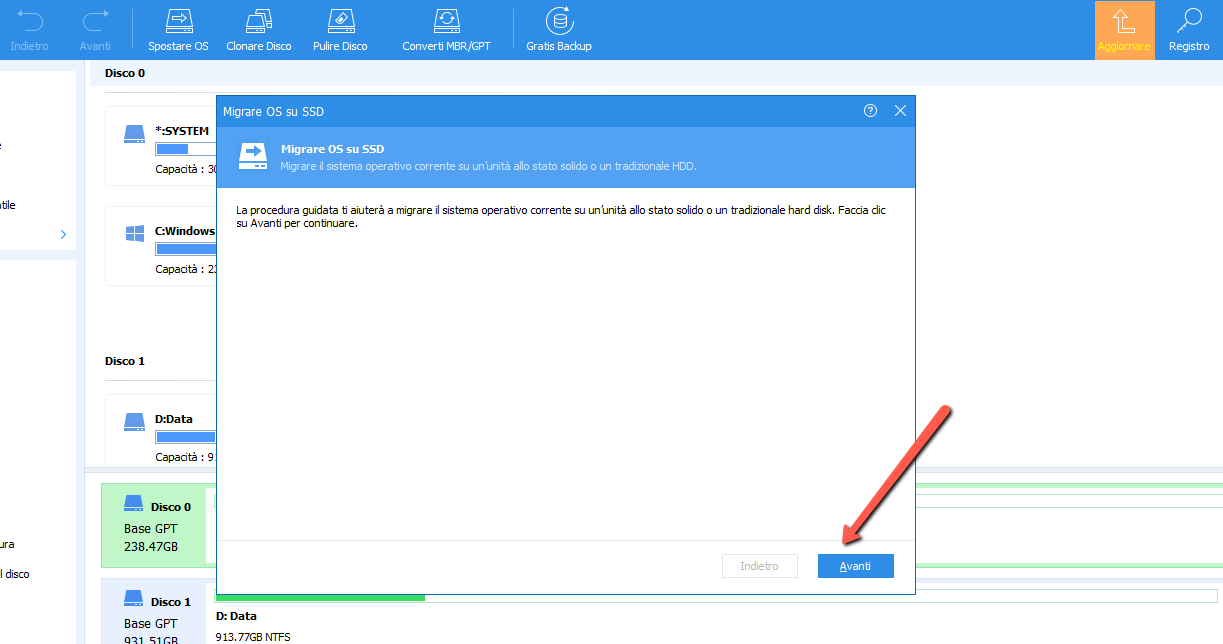Close the Migrare OS su SSD dialog

[900, 111]
